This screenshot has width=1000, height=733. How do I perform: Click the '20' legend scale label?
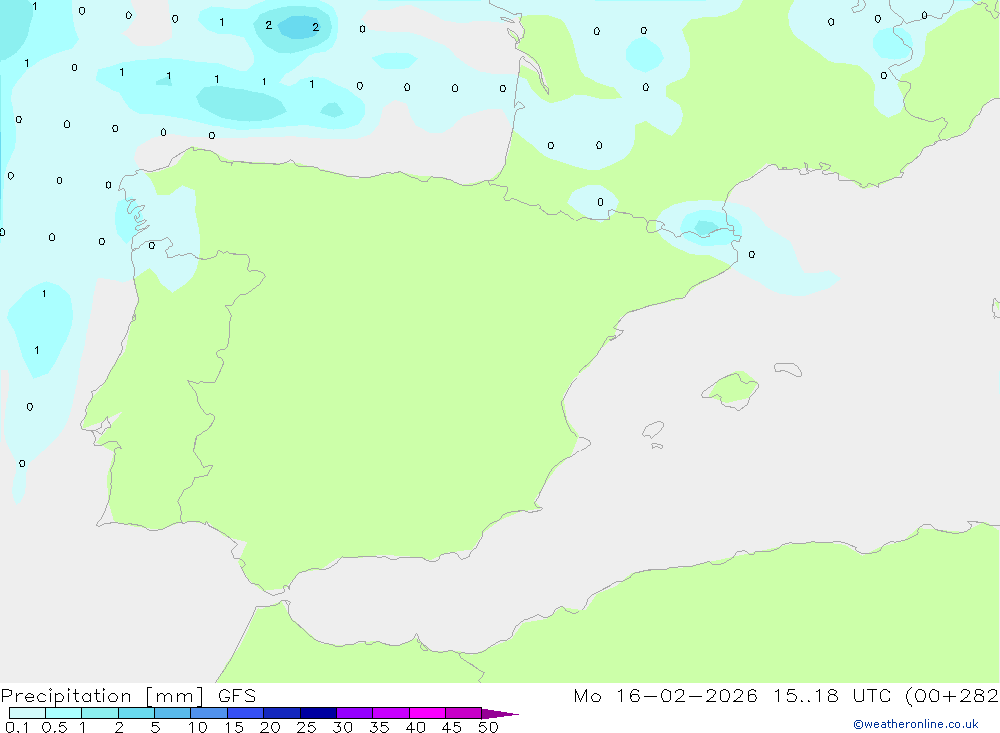click(x=270, y=727)
